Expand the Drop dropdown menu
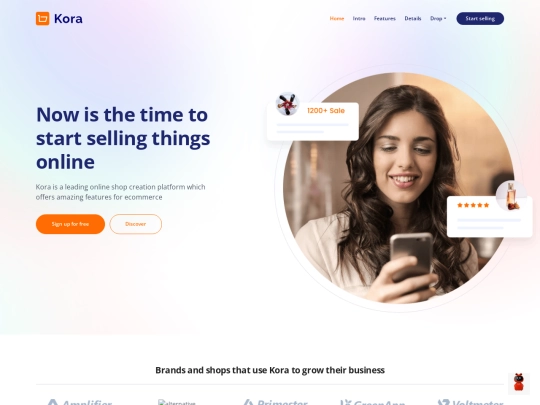540x405 pixels. pos(438,19)
